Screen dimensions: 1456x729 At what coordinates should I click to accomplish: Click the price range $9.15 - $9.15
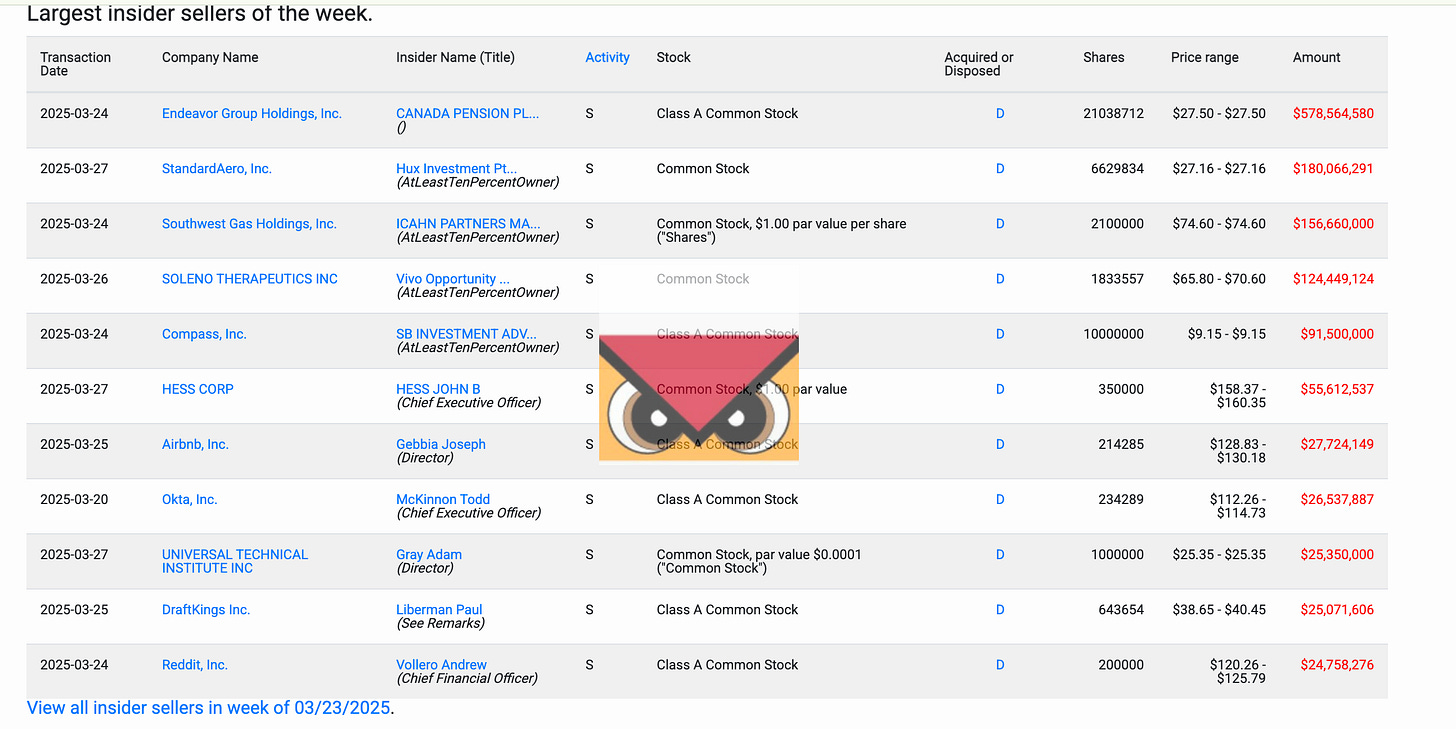click(1227, 334)
